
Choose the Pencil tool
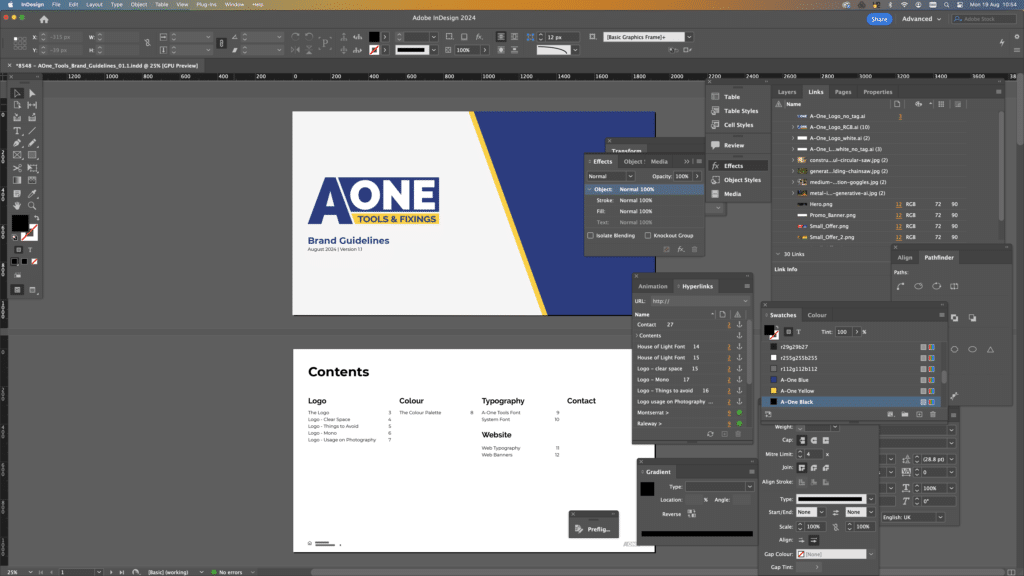pyautogui.click(x=32, y=143)
